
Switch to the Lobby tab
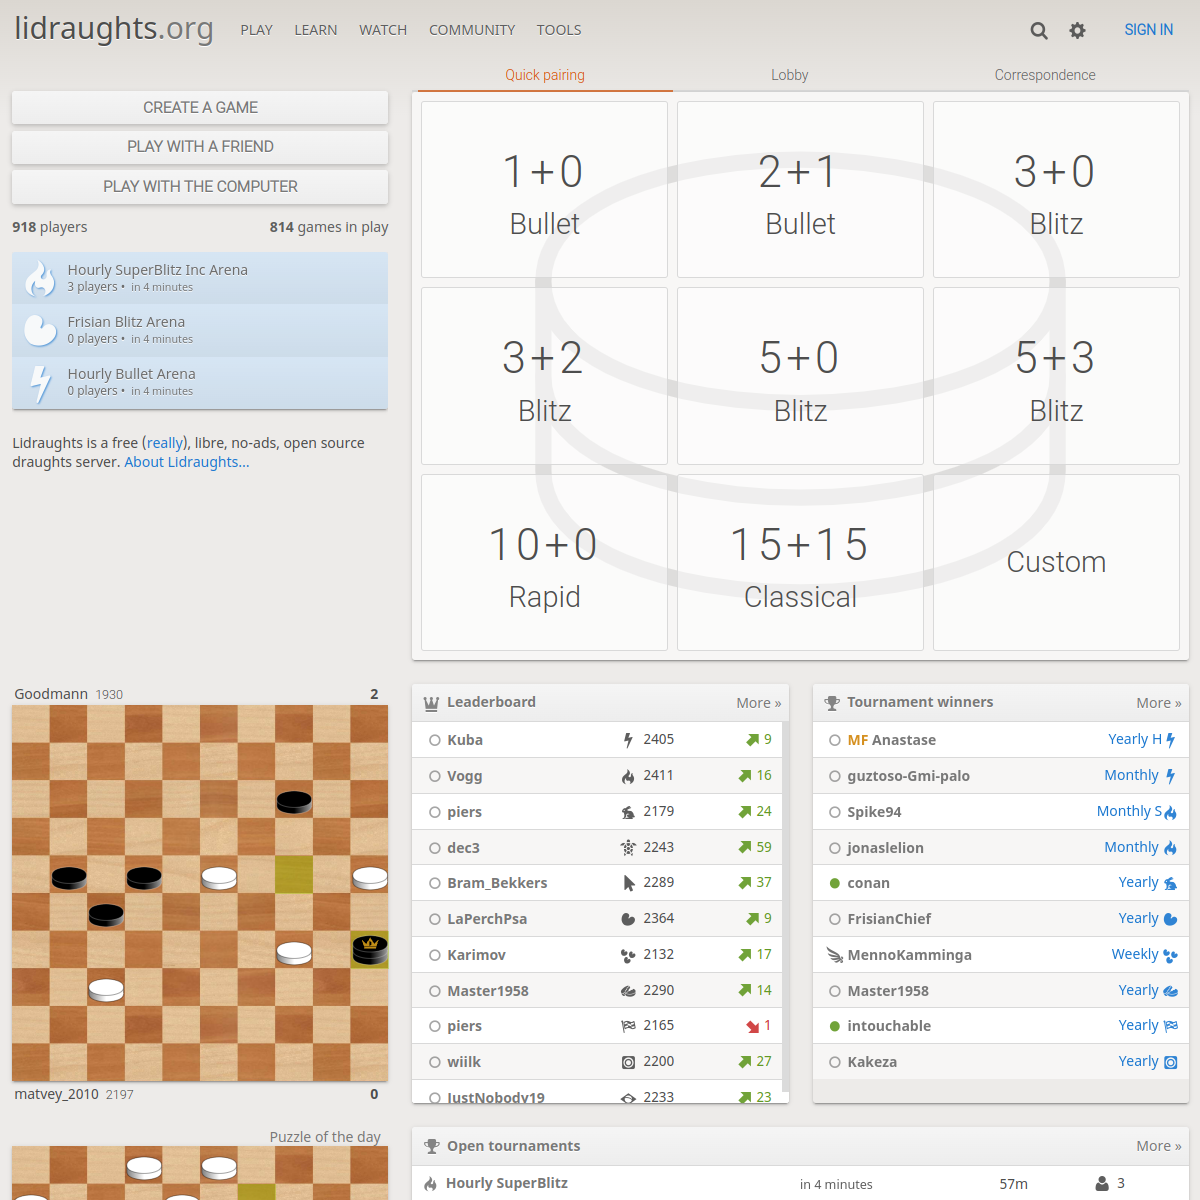click(789, 74)
